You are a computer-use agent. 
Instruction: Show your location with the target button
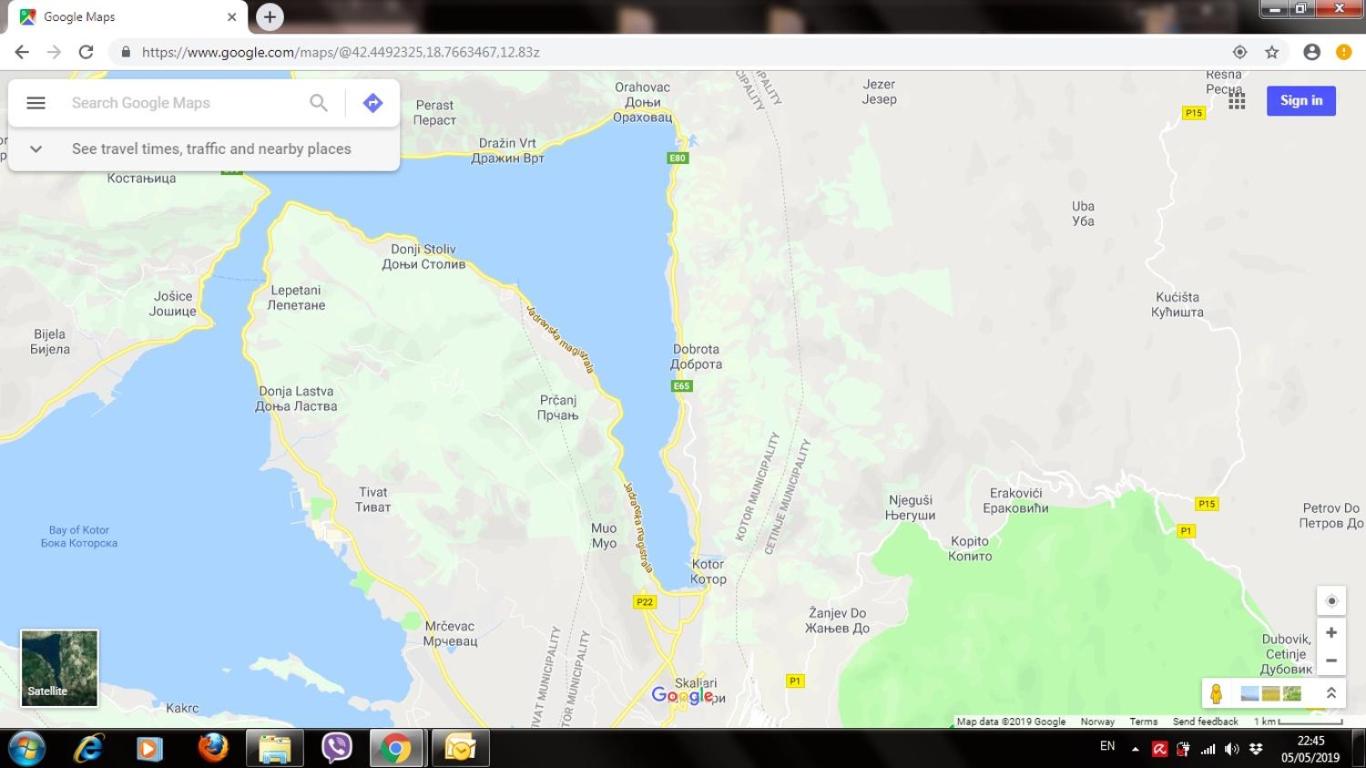[1331, 601]
